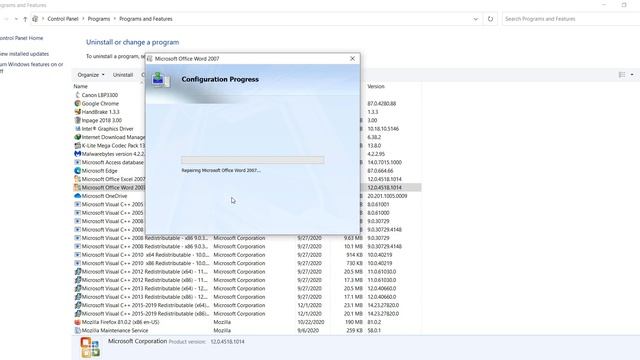
Task: Click the change view icon in toolbar
Action: [x=622, y=75]
